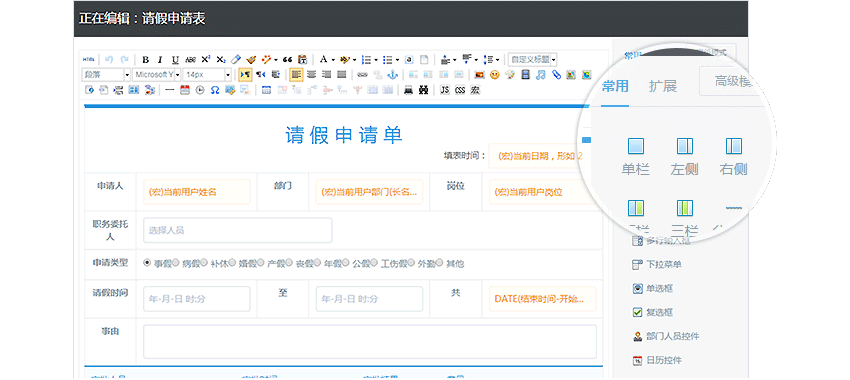This screenshot has height=380, width=850.
Task: Select the 病假 radio option
Action: 176,263
